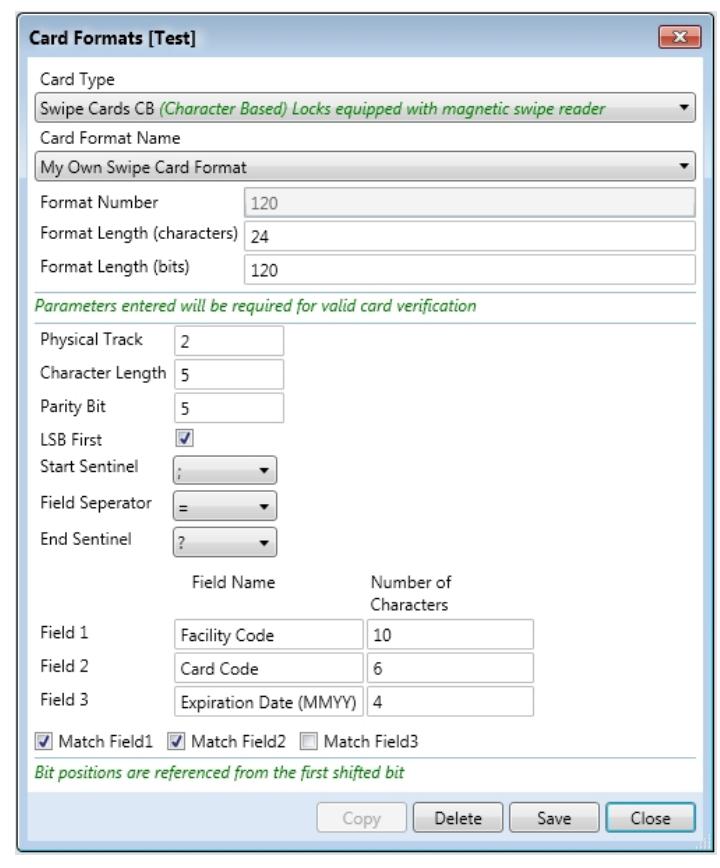Open the Card Type dropdown
Viewport: 720px width, 868px height.
click(365, 108)
